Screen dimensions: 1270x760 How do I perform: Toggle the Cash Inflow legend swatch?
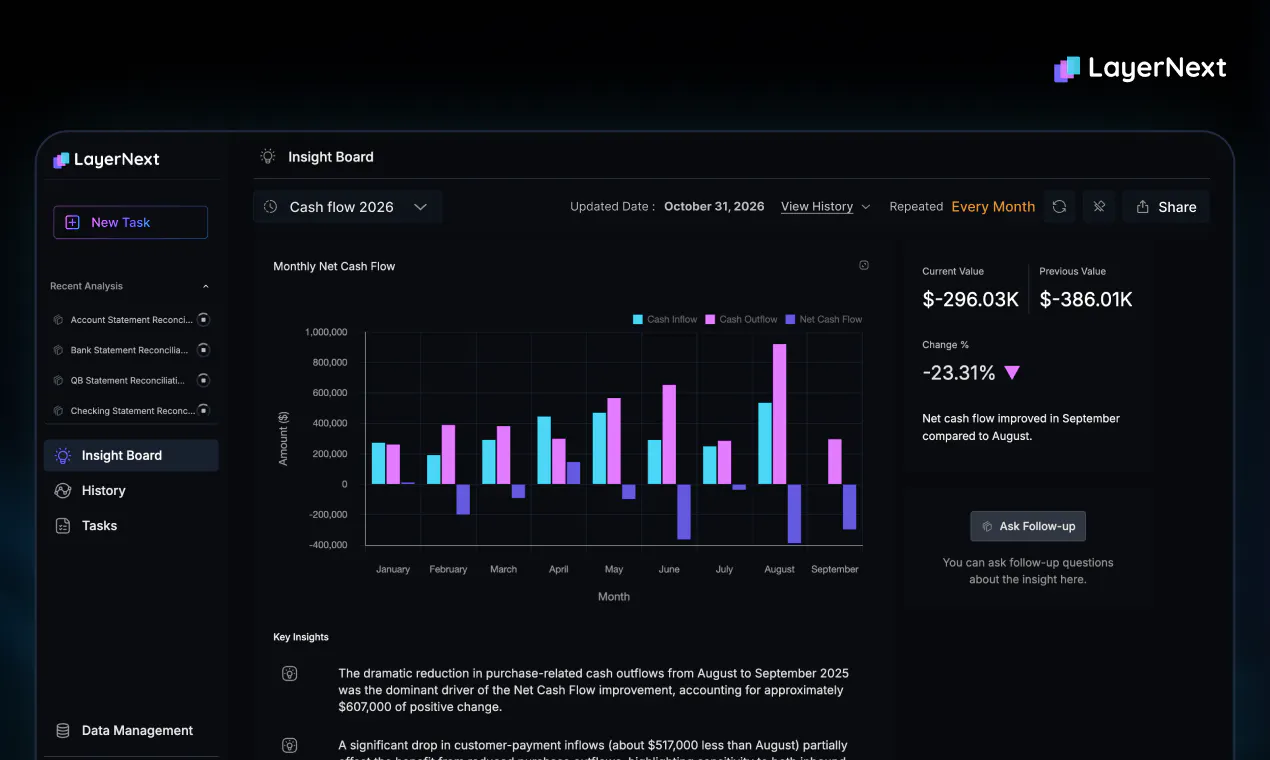[x=638, y=320]
